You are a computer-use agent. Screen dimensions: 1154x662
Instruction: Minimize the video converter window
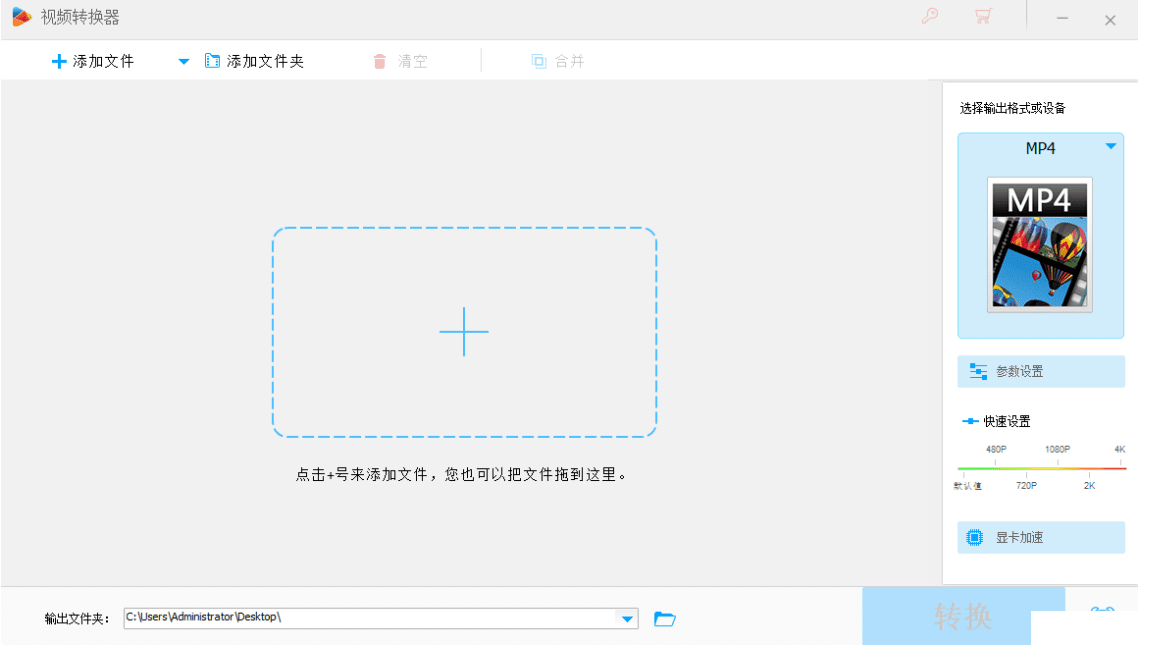1062,18
